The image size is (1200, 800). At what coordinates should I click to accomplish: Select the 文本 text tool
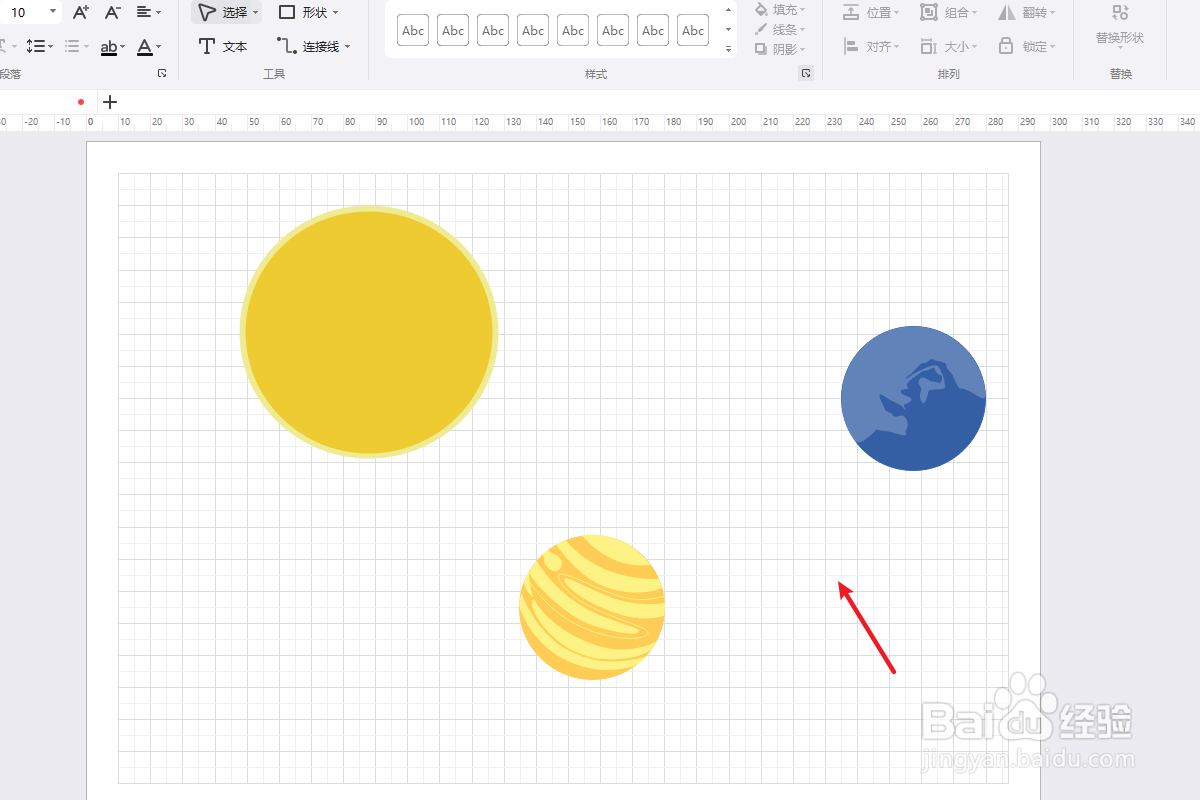tap(222, 46)
